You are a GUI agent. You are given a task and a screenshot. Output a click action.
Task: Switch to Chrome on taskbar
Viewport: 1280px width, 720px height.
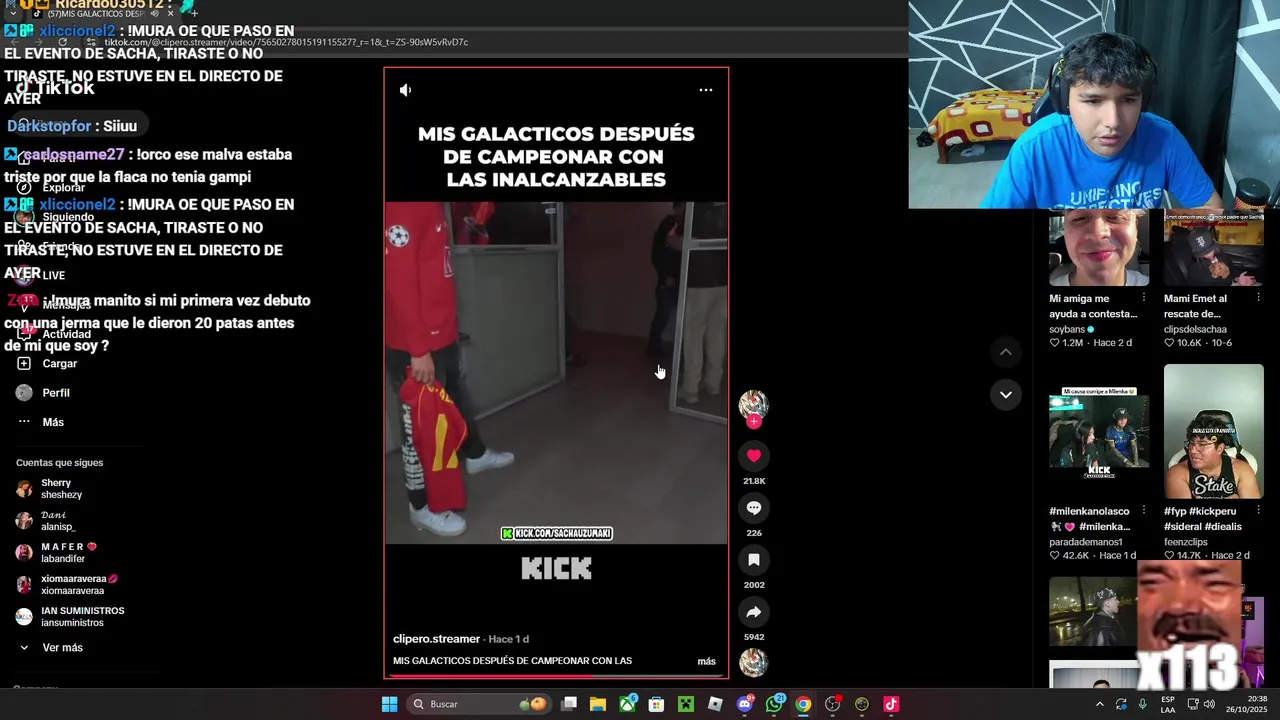803,704
